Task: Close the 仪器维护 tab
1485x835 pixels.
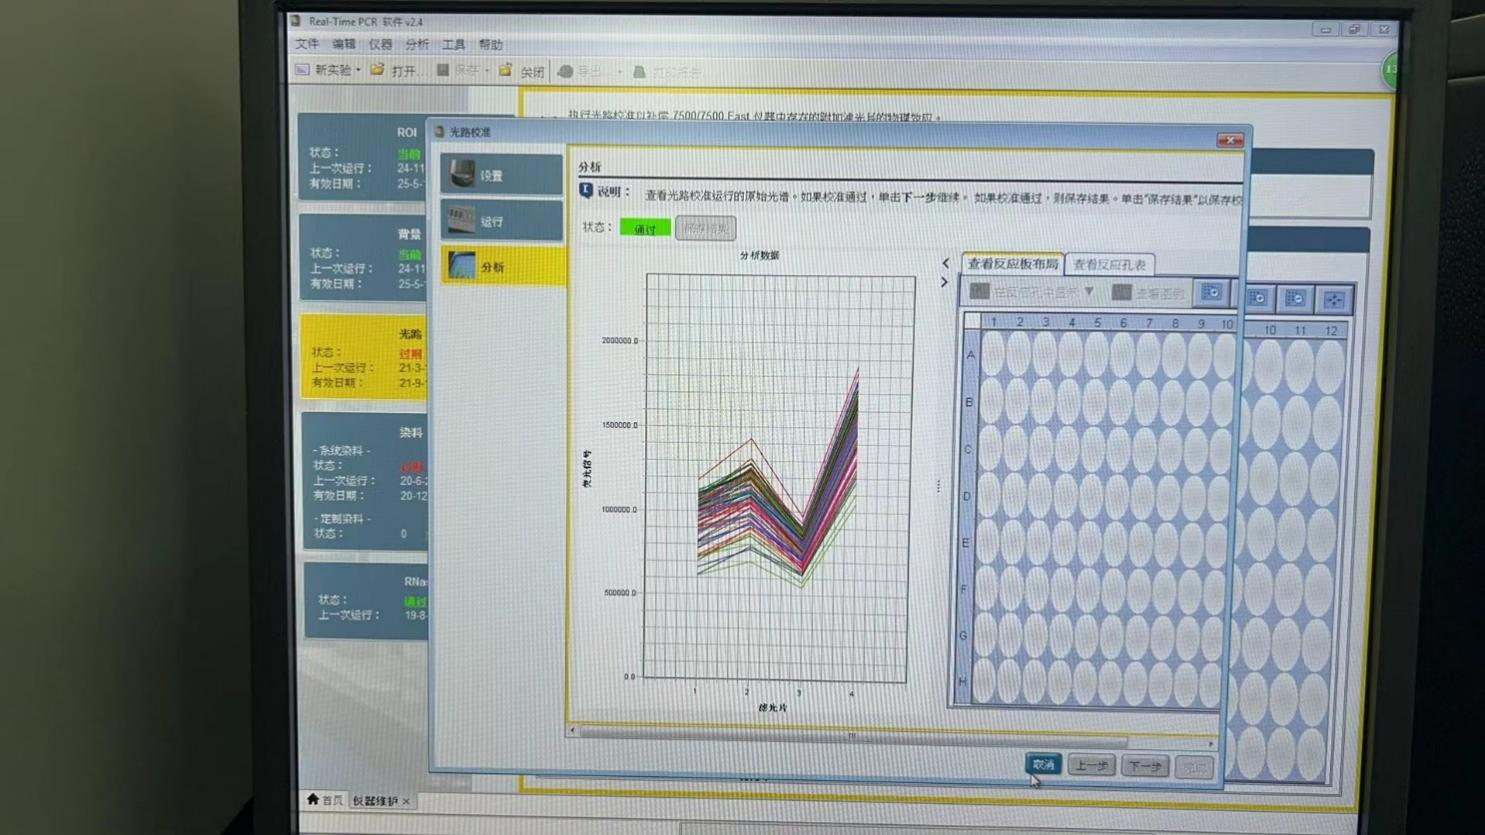Action: click(x=406, y=802)
